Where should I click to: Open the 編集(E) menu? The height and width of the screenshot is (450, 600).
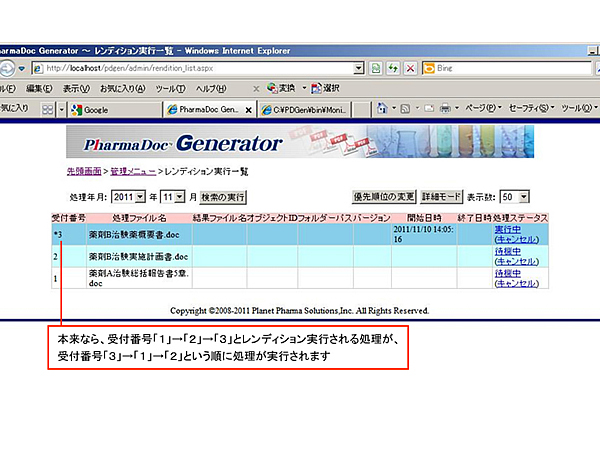(39, 89)
